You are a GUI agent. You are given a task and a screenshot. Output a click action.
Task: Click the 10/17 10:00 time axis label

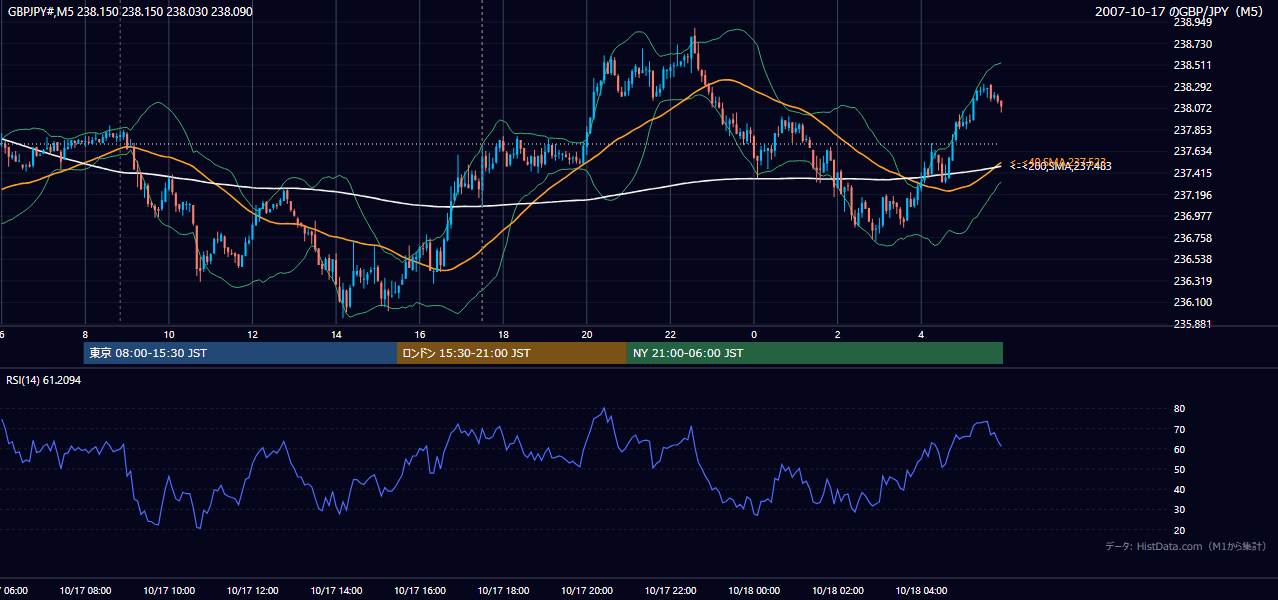coord(168,591)
